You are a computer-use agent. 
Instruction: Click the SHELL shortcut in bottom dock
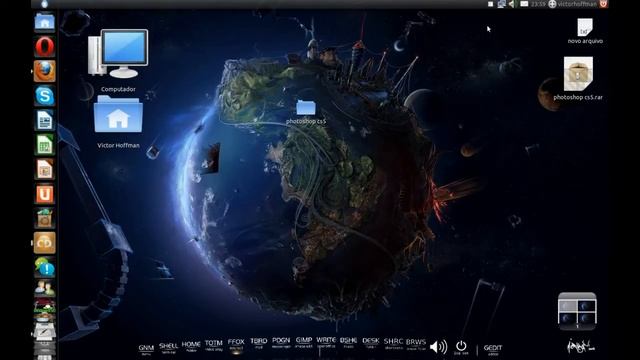(x=168, y=347)
